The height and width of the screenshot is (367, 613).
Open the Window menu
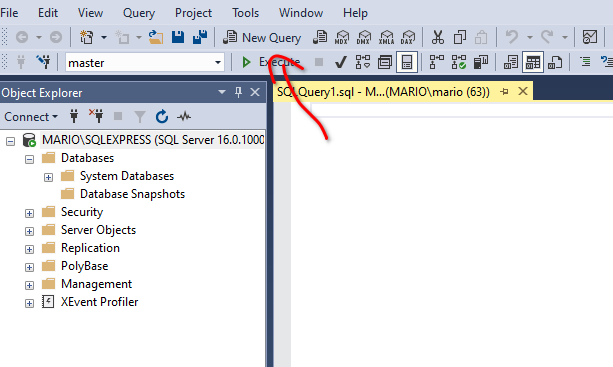301,13
